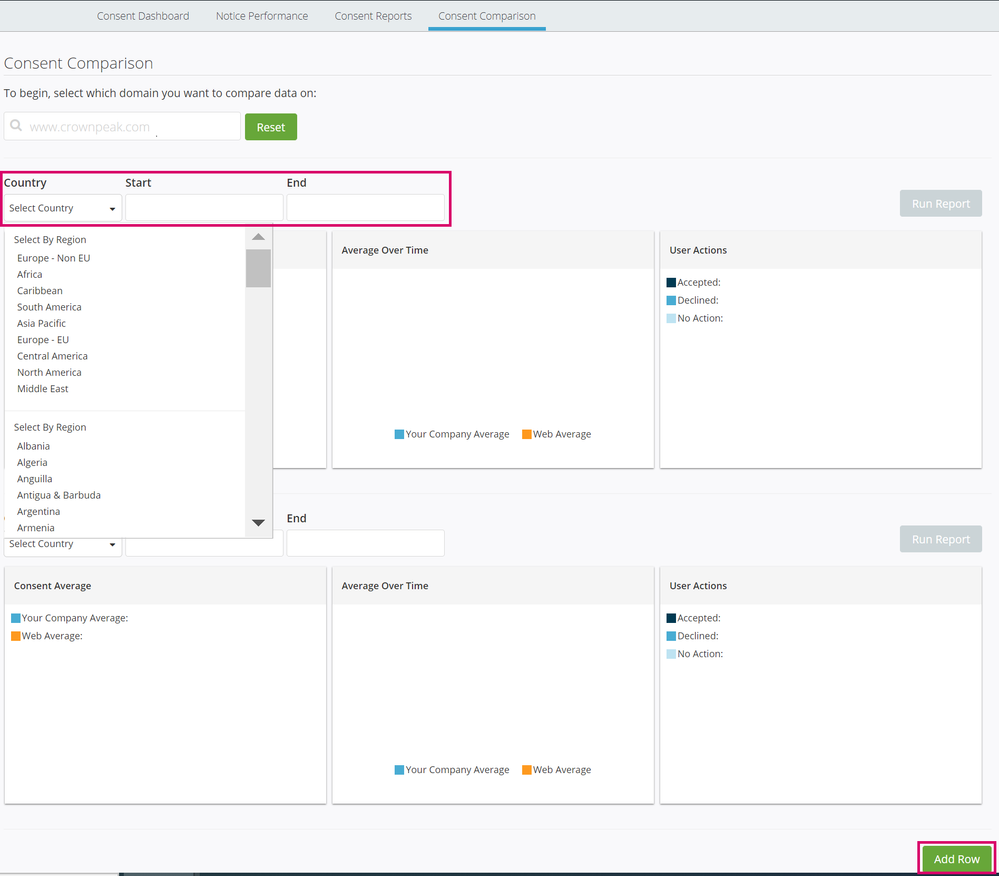Click second Average Over Time panel header

(x=492, y=585)
